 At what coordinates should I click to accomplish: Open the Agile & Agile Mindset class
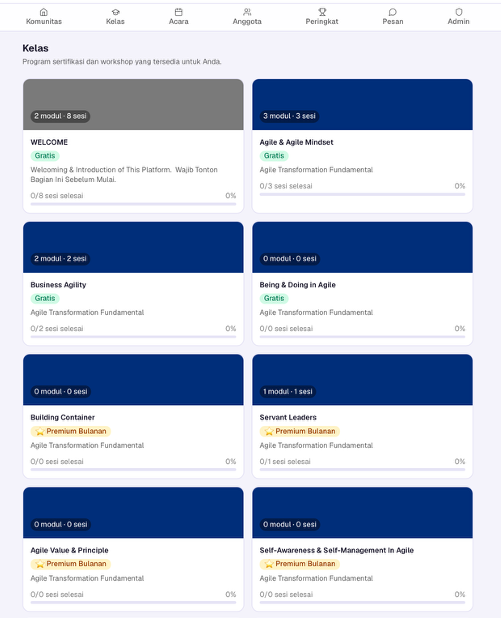pyautogui.click(x=296, y=142)
